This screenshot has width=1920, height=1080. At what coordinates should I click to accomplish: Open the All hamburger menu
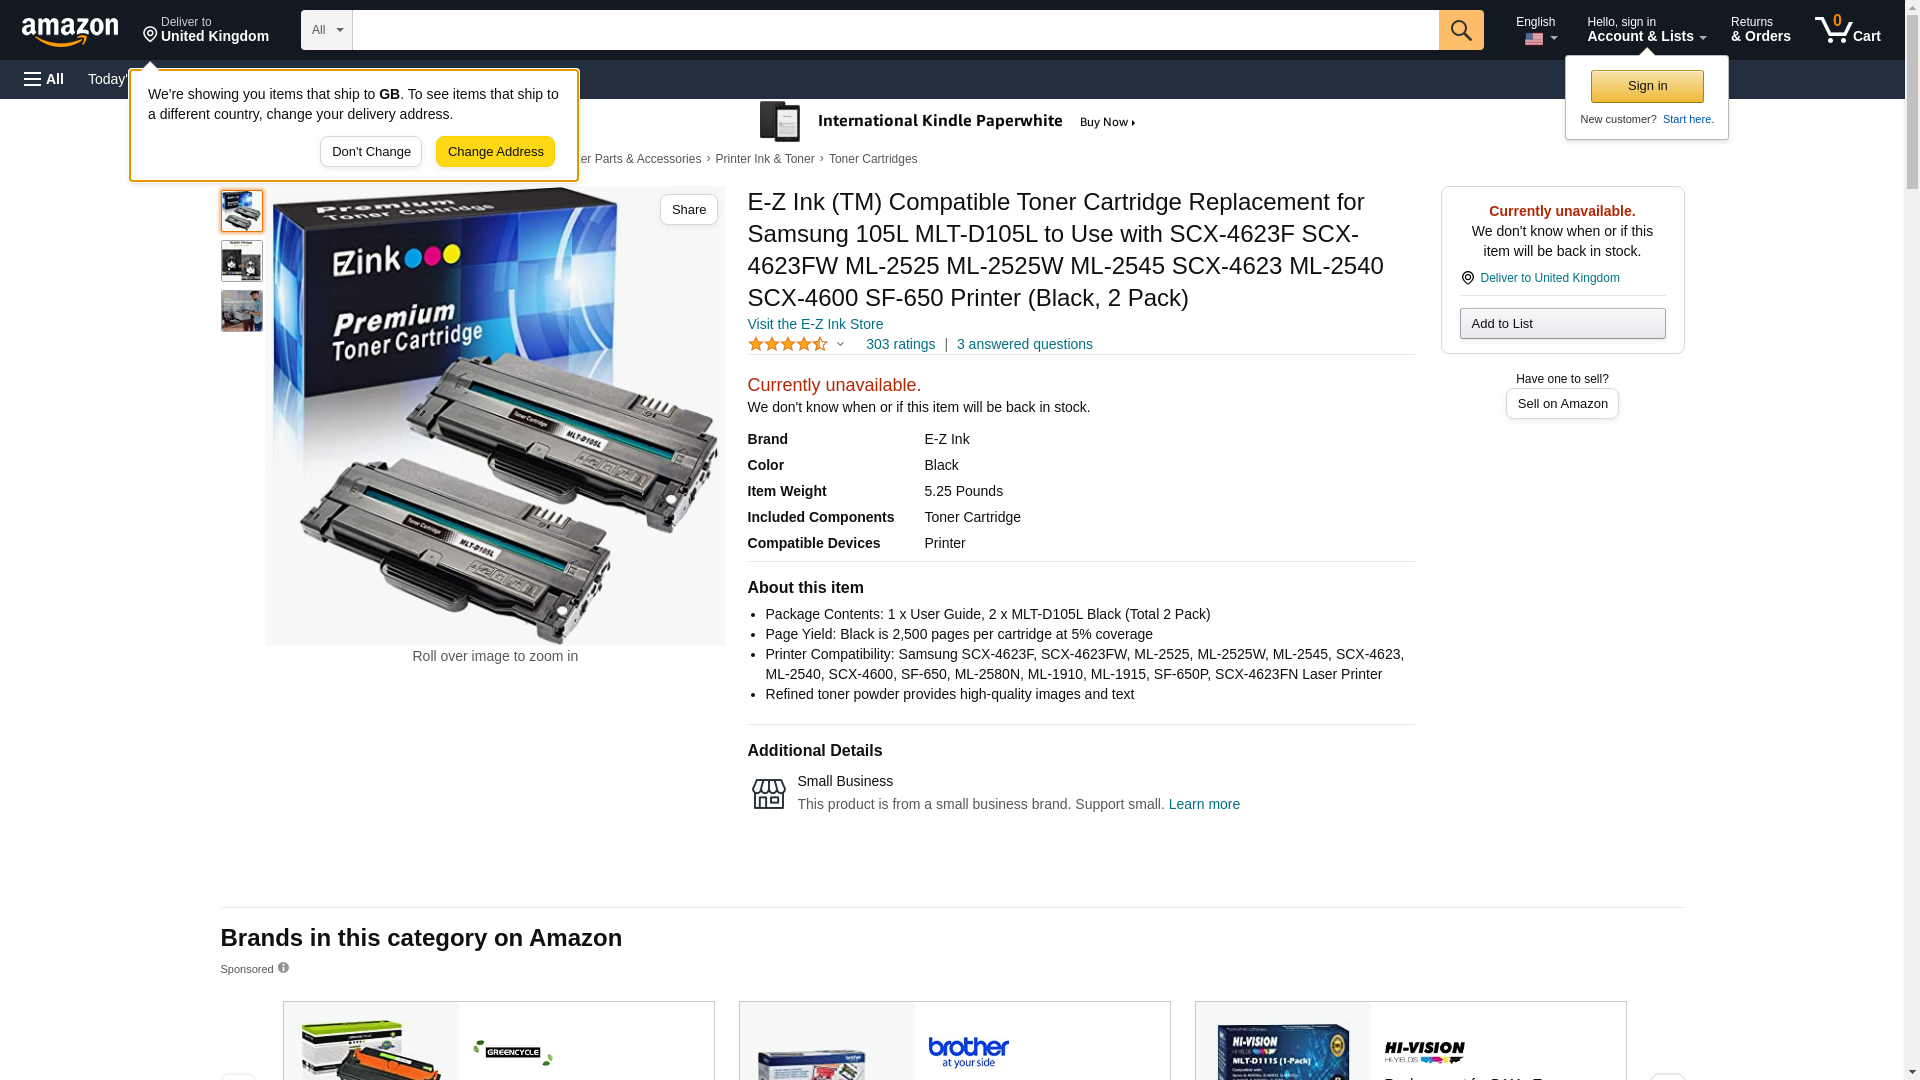(44, 79)
